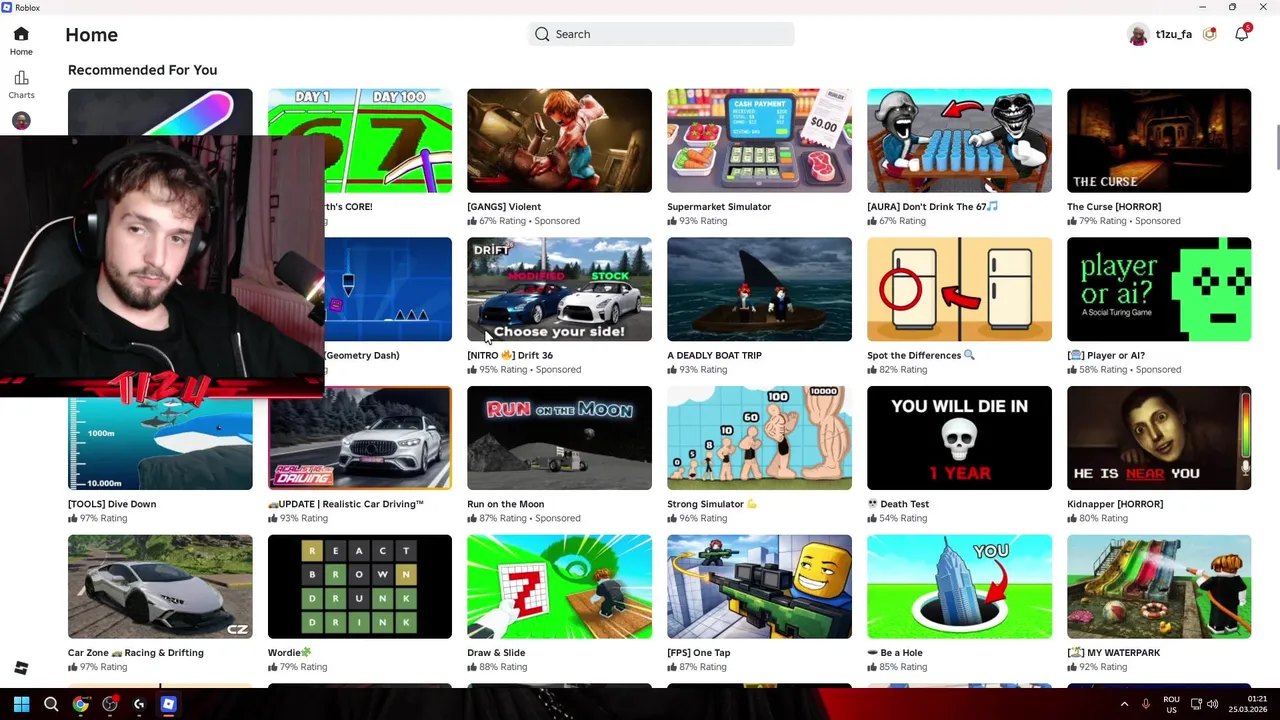Click the bottom-most sidebar icon
The image size is (1280, 720).
tap(21, 668)
